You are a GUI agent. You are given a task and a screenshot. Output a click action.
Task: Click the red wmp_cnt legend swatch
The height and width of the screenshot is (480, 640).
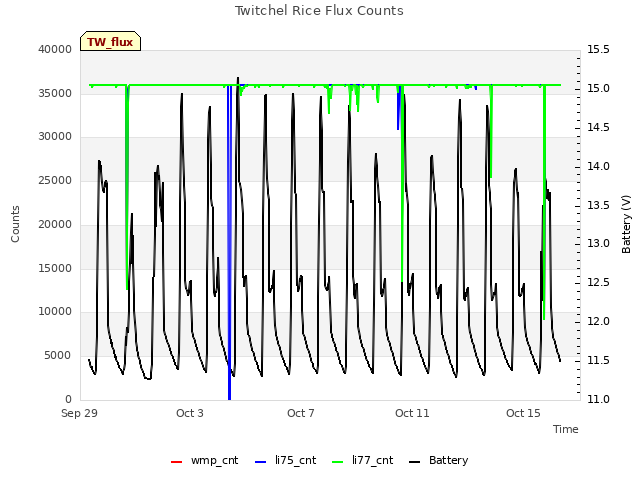click(x=176, y=462)
